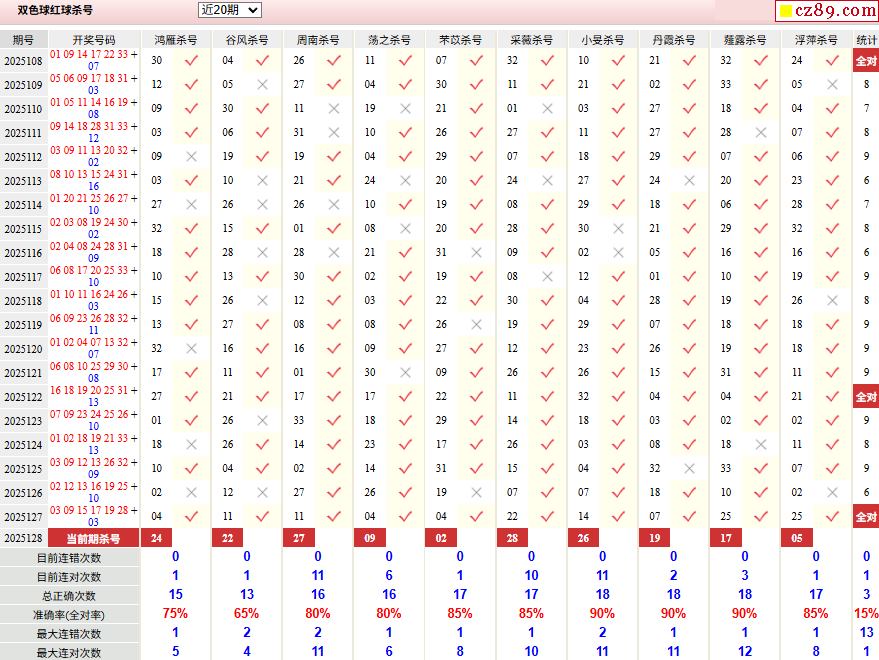Click the cross icon for 谷风杀号 in row 2025109

tap(262, 85)
